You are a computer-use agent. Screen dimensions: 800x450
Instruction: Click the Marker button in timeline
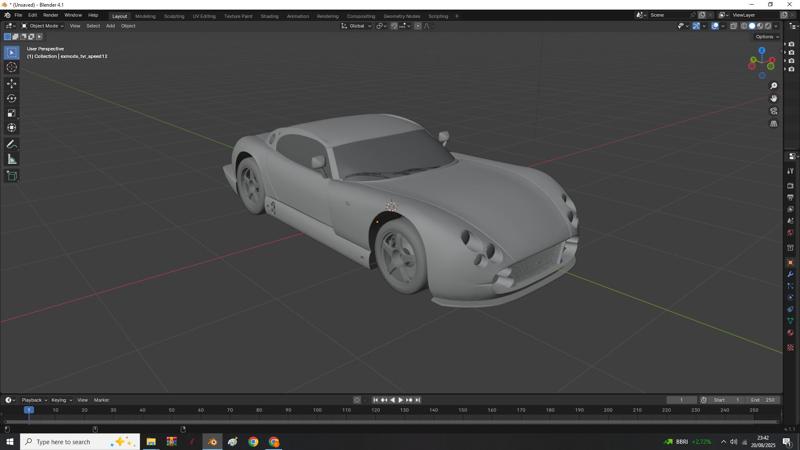[101, 400]
